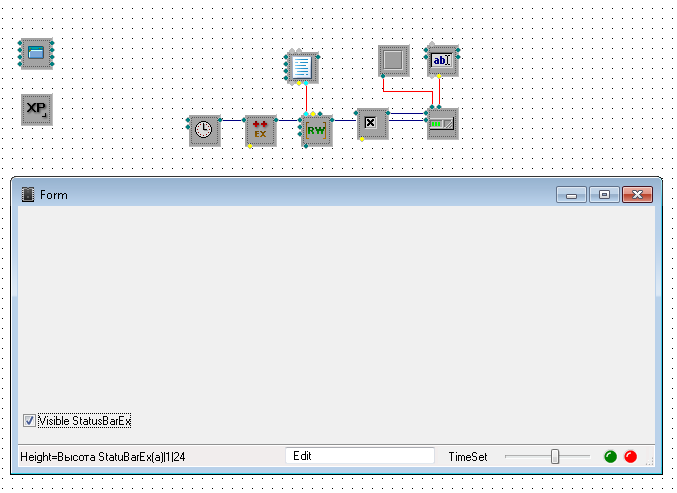Click the TimeSet label
The height and width of the screenshot is (493, 677).
pyautogui.click(x=468, y=457)
